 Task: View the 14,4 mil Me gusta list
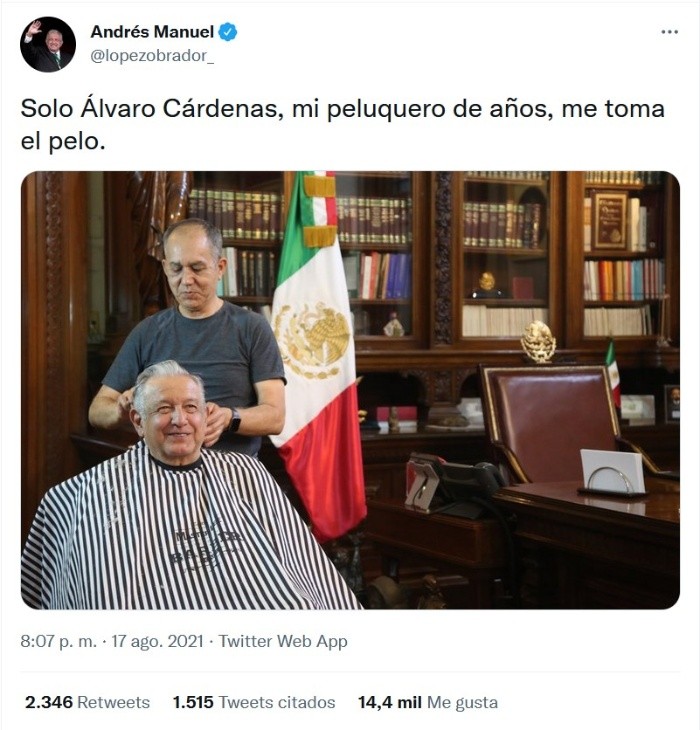click(428, 702)
